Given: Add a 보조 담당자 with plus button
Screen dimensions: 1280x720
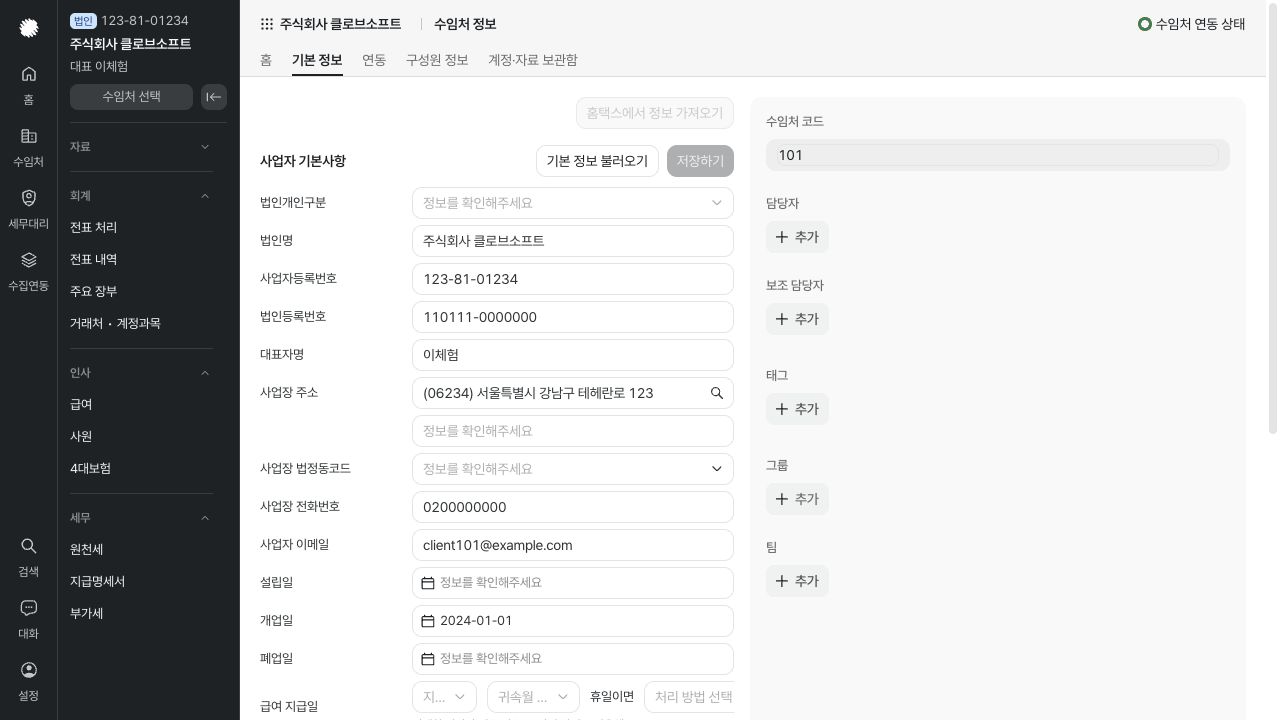Looking at the screenshot, I should (797, 319).
